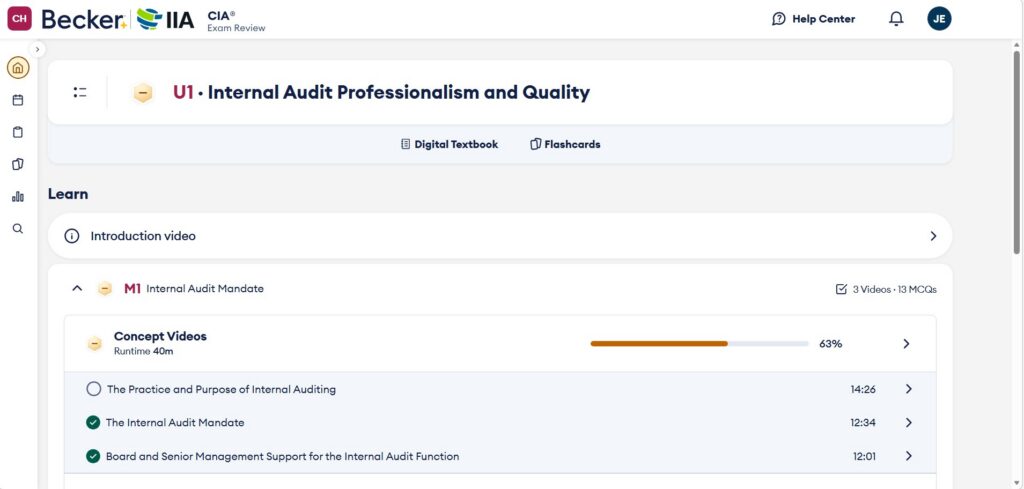Image resolution: width=1024 pixels, height=489 pixels.
Task: Open the unit list outline icon
Action: coord(80,93)
